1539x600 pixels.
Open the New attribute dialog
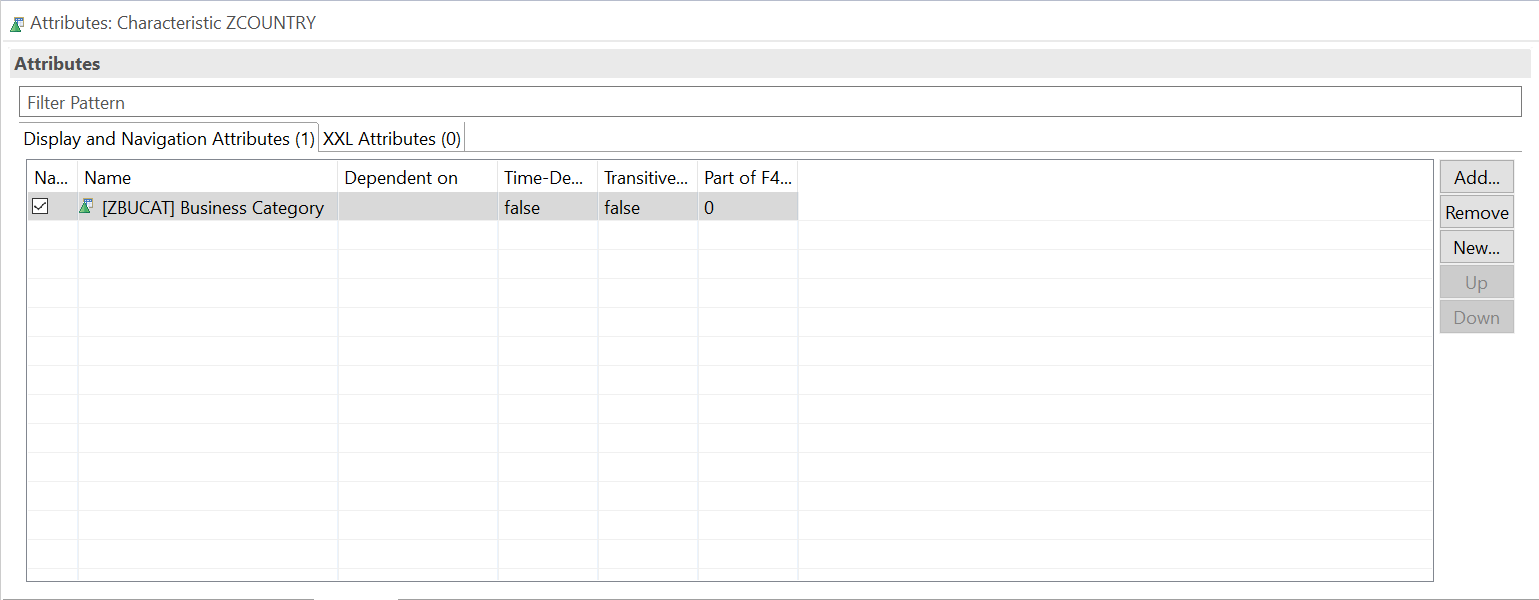1476,247
